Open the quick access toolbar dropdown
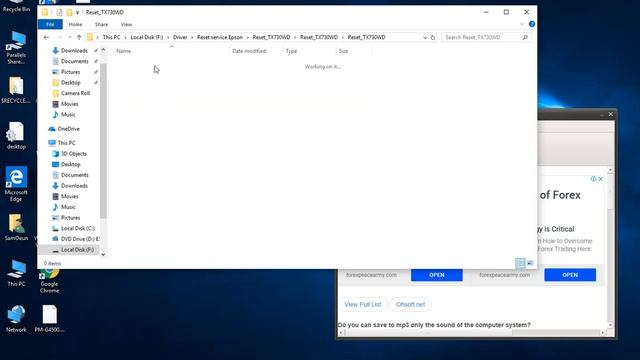Image resolution: width=640 pixels, height=360 pixels. [x=77, y=13]
